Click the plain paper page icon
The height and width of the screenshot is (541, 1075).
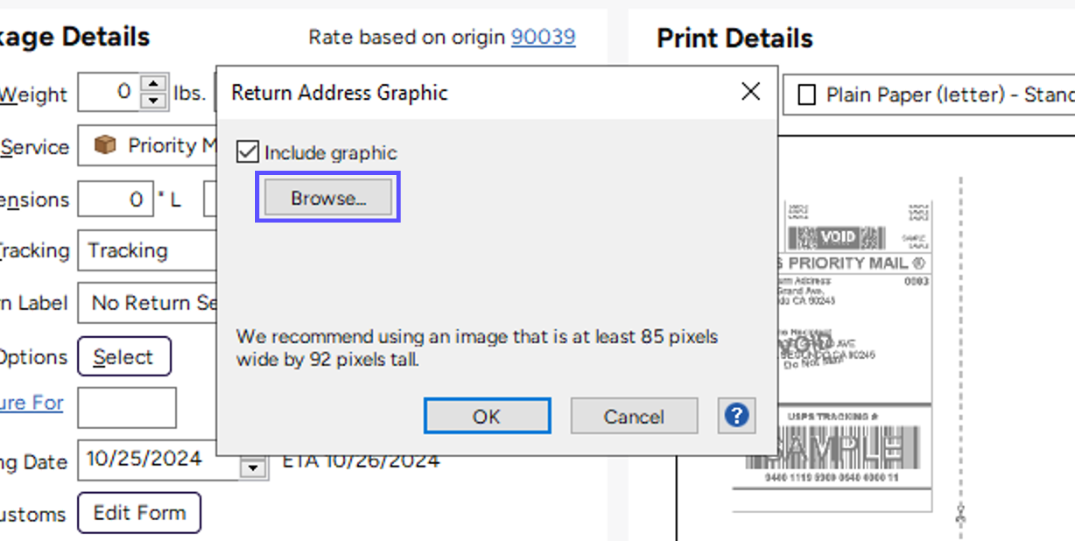[807, 95]
